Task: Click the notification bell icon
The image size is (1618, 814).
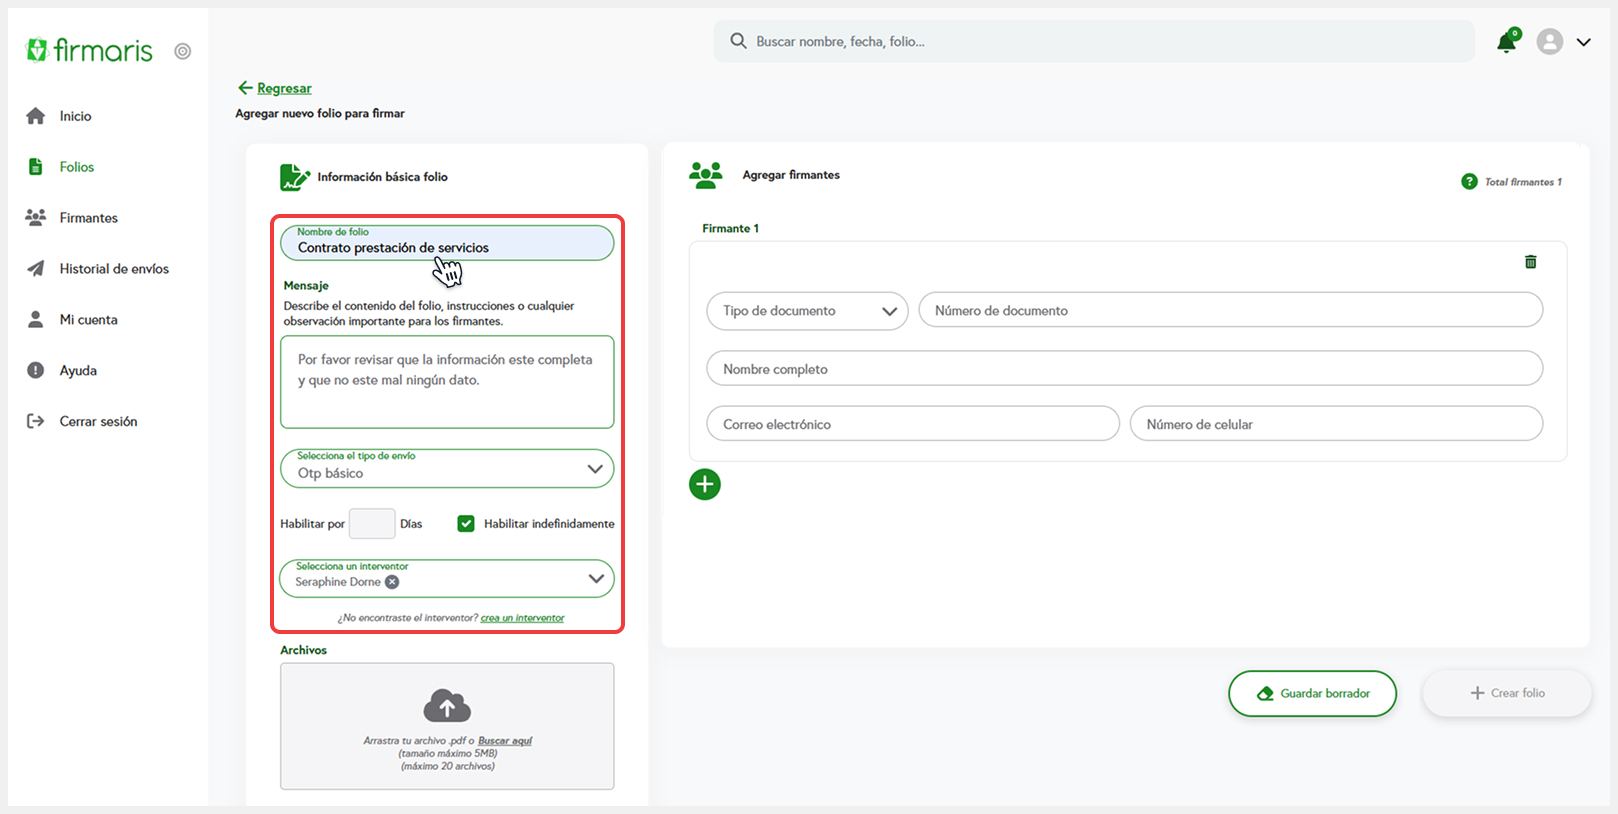Action: [1506, 42]
